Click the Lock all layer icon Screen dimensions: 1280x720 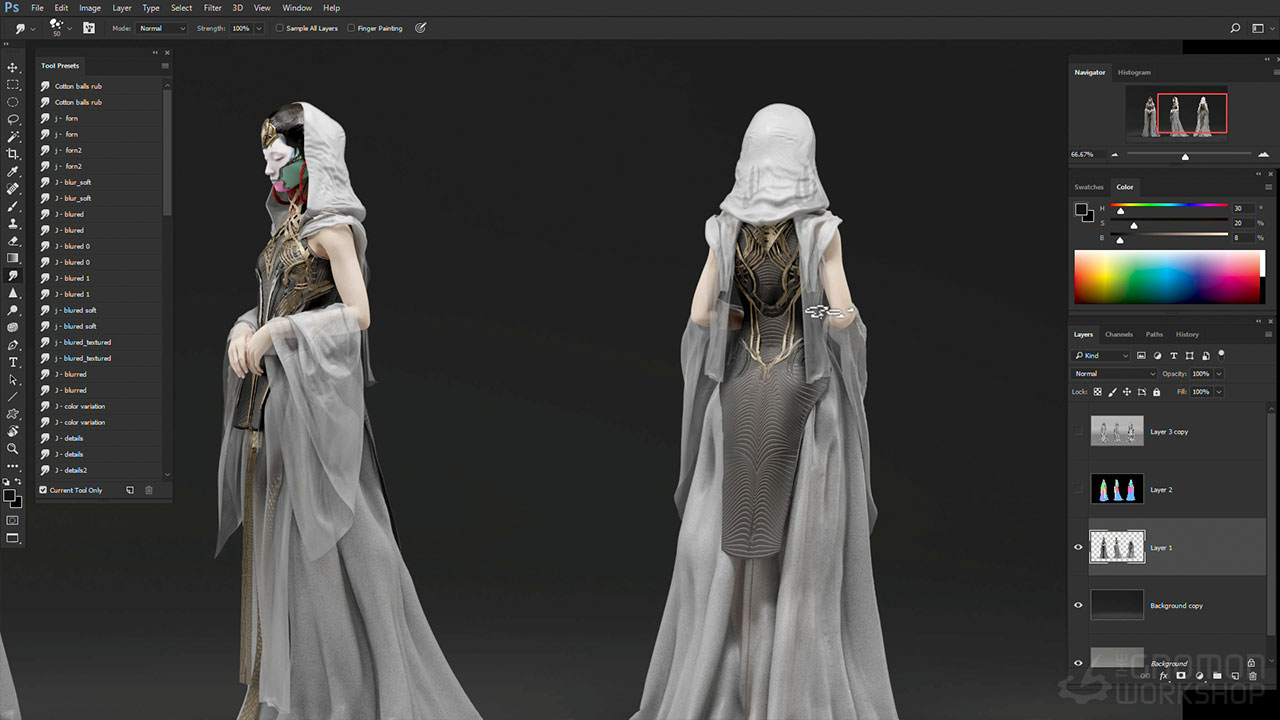point(1156,392)
